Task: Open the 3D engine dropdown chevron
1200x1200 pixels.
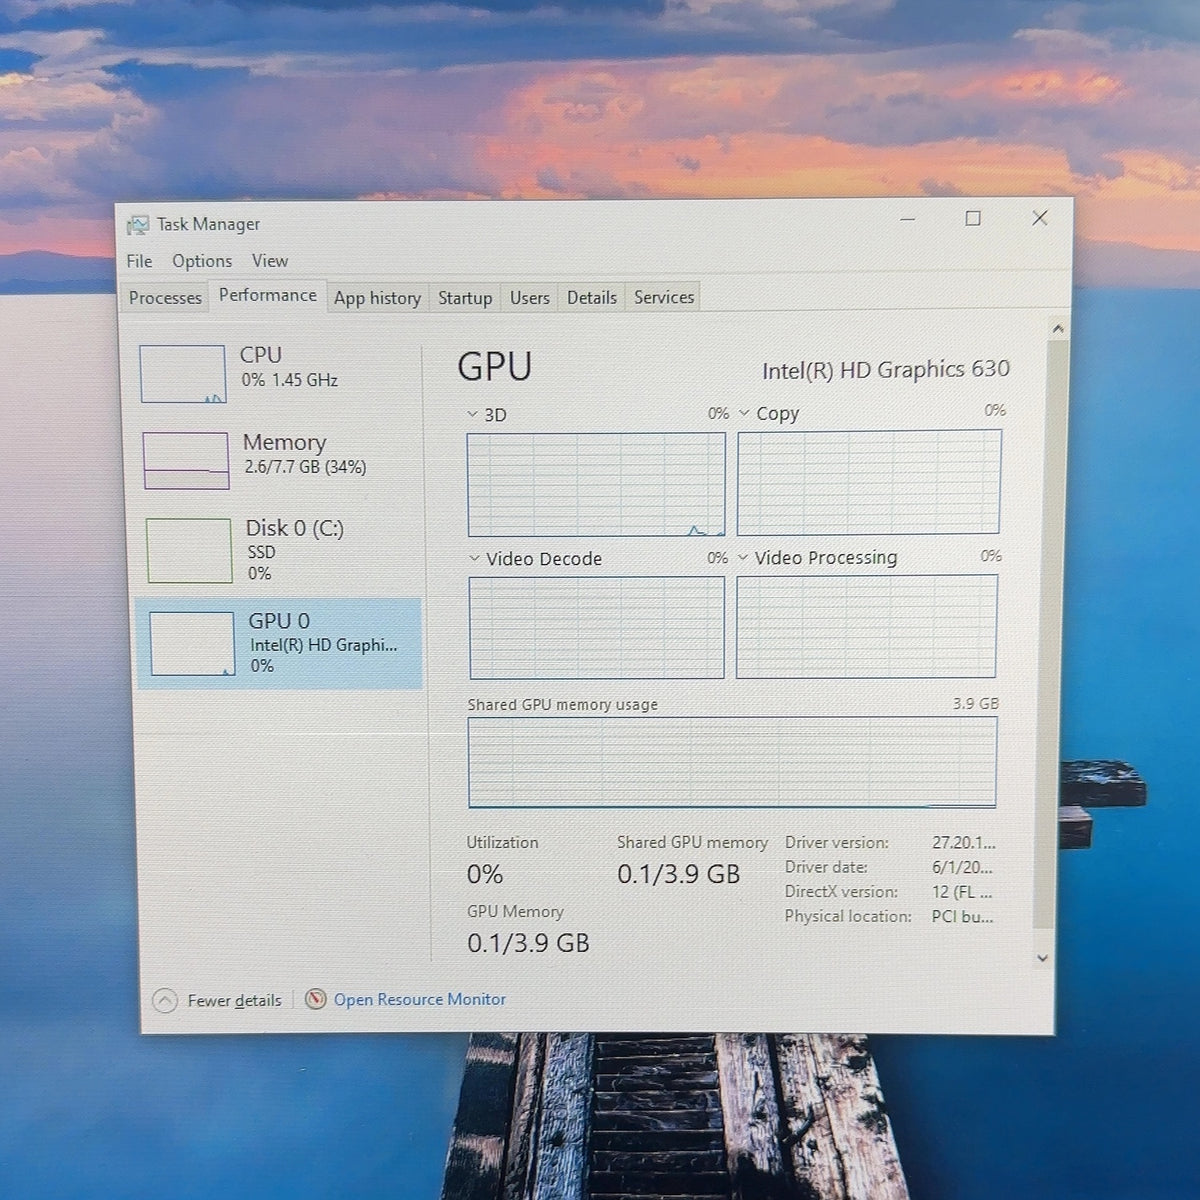Action: click(x=472, y=414)
